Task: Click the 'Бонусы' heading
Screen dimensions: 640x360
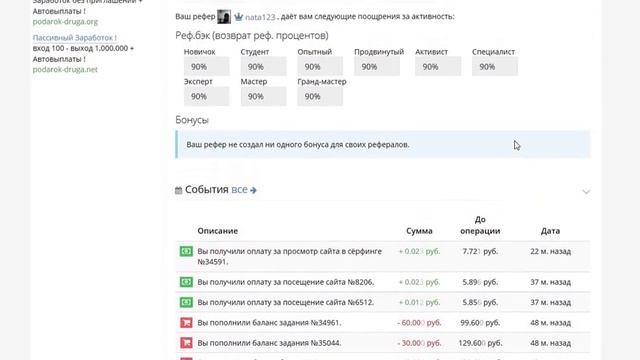Action: 192,120
